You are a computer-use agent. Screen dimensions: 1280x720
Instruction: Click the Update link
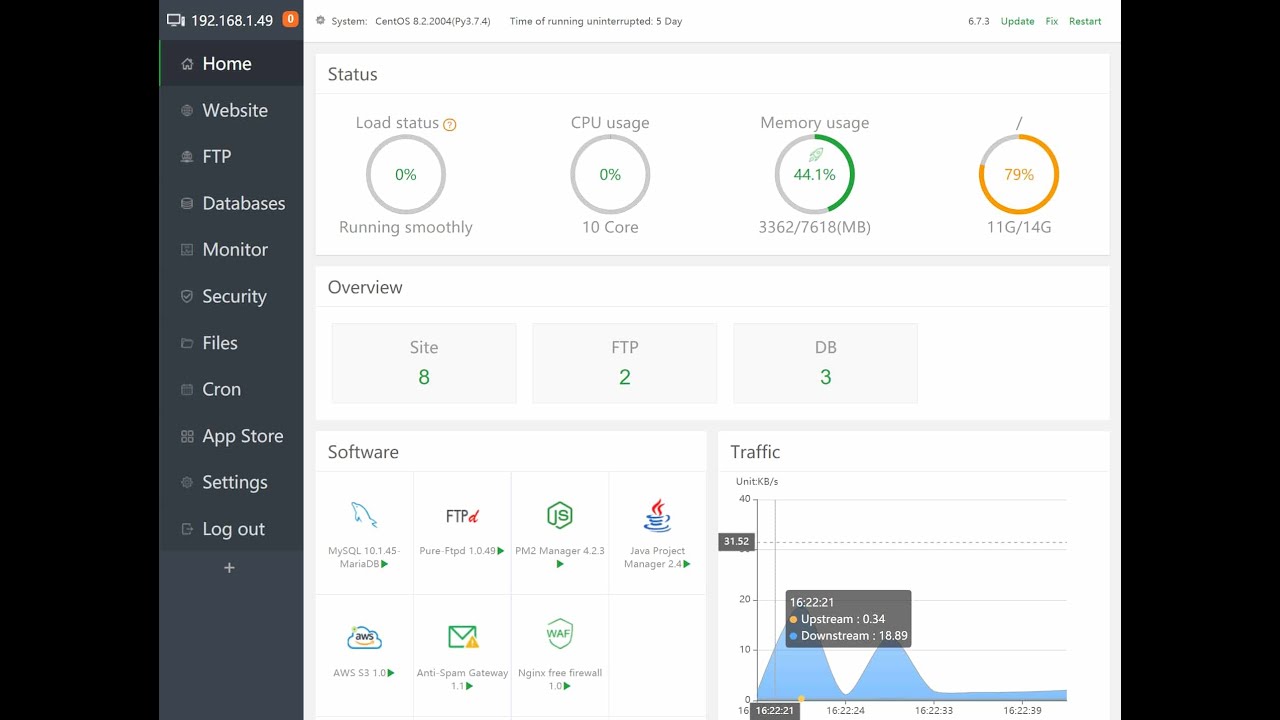[1017, 21]
